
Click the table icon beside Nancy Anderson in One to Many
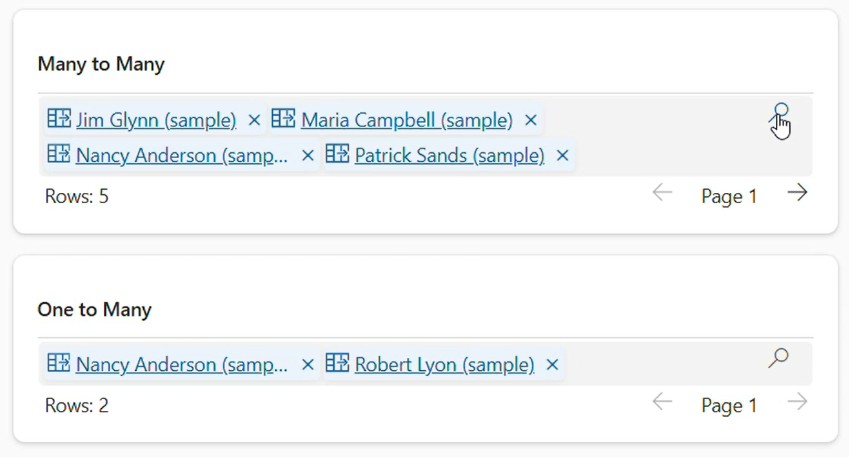pos(59,363)
